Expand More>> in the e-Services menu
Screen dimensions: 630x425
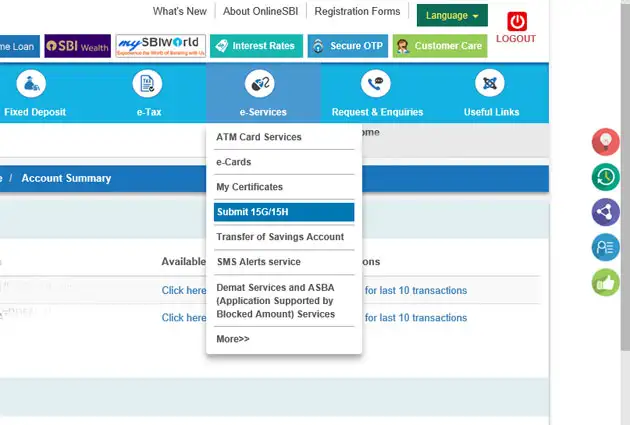pyautogui.click(x=233, y=339)
